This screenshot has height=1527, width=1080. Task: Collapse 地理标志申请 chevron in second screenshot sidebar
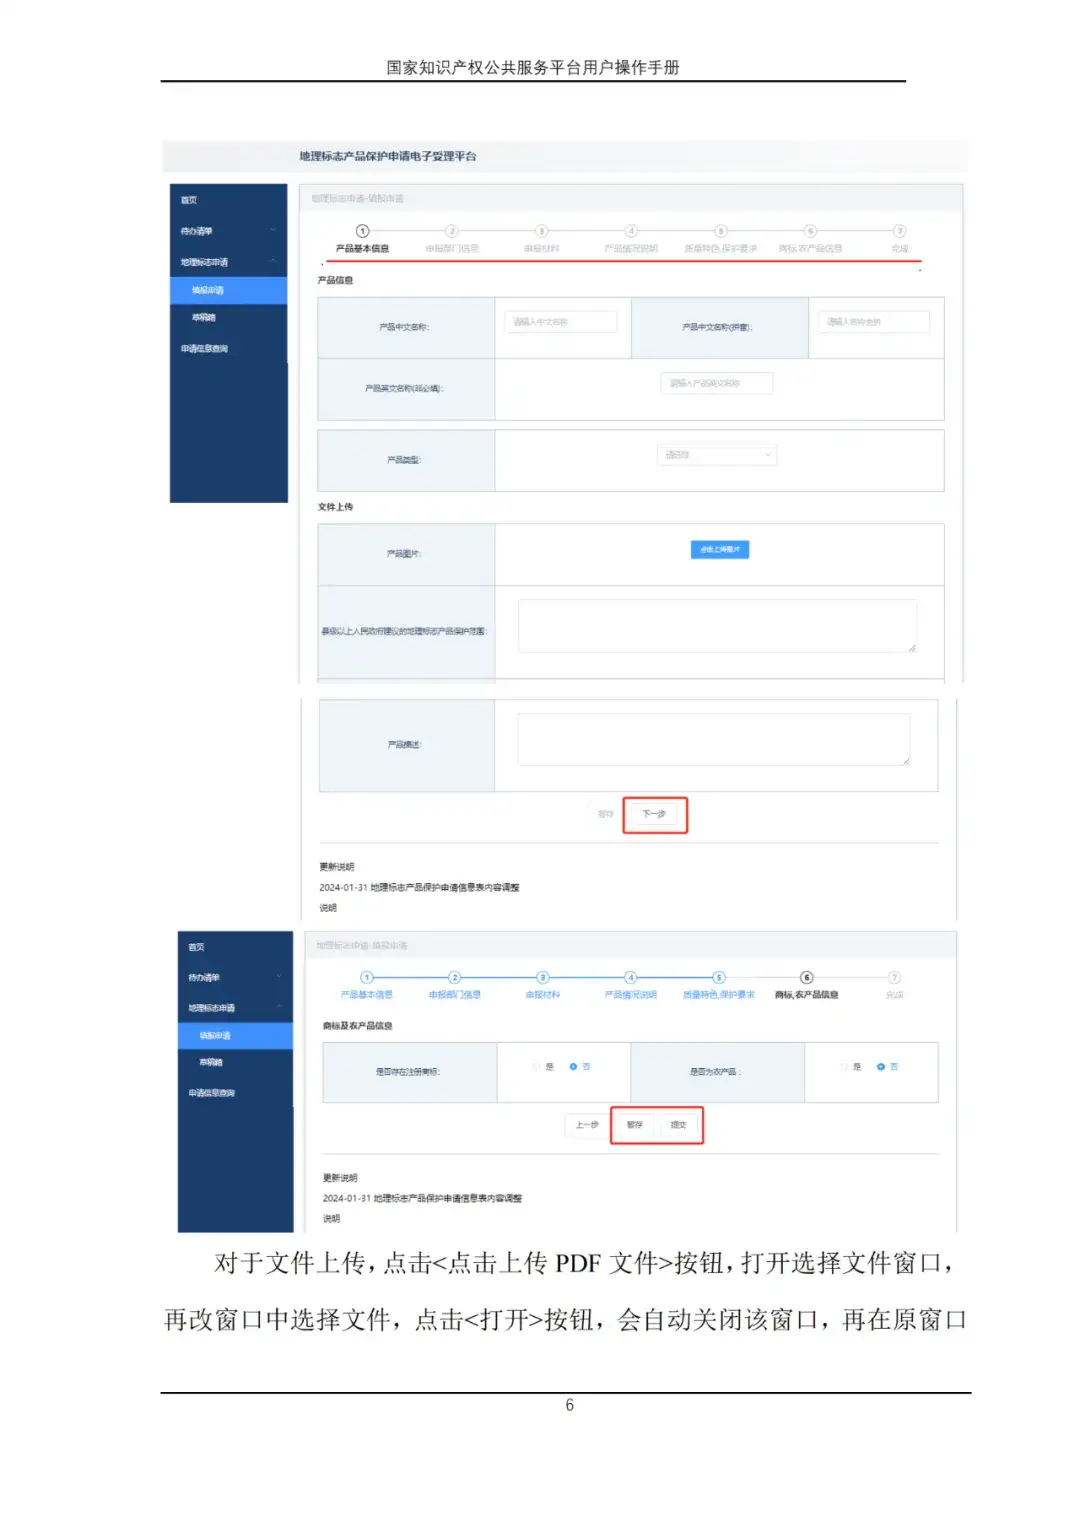coord(279,1007)
